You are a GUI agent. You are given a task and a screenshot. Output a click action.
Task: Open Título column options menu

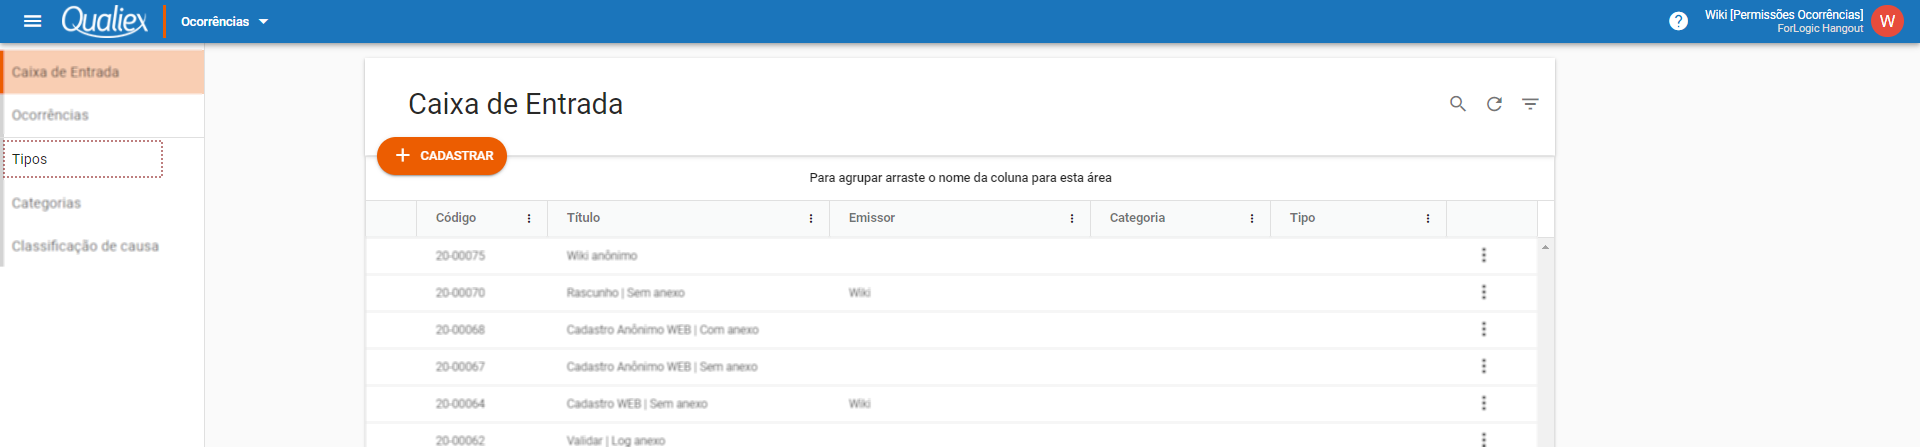pyautogui.click(x=811, y=218)
